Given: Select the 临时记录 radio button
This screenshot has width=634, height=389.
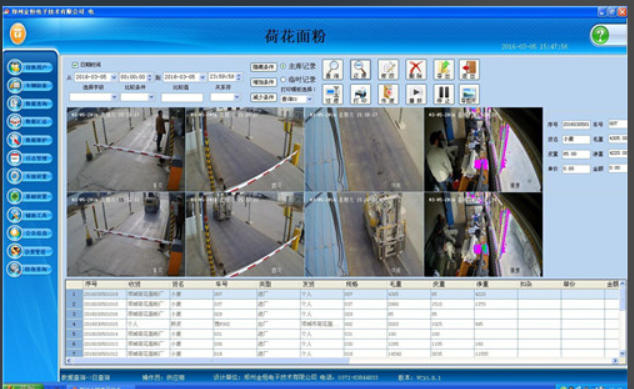Looking at the screenshot, I should pos(283,79).
